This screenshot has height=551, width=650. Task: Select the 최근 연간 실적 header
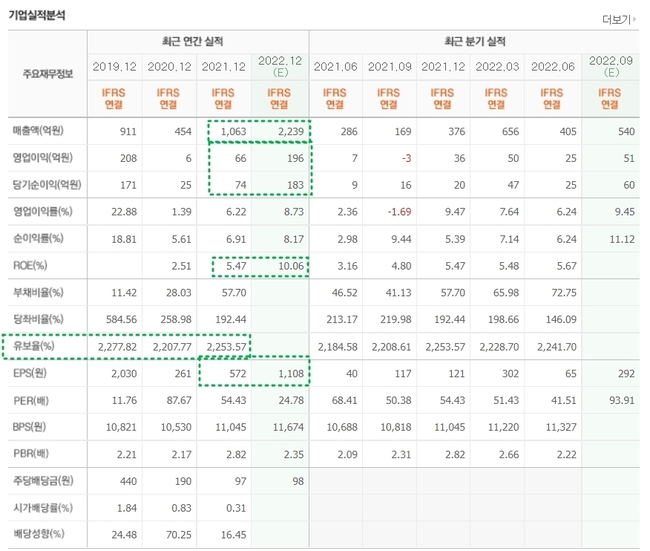[193, 41]
